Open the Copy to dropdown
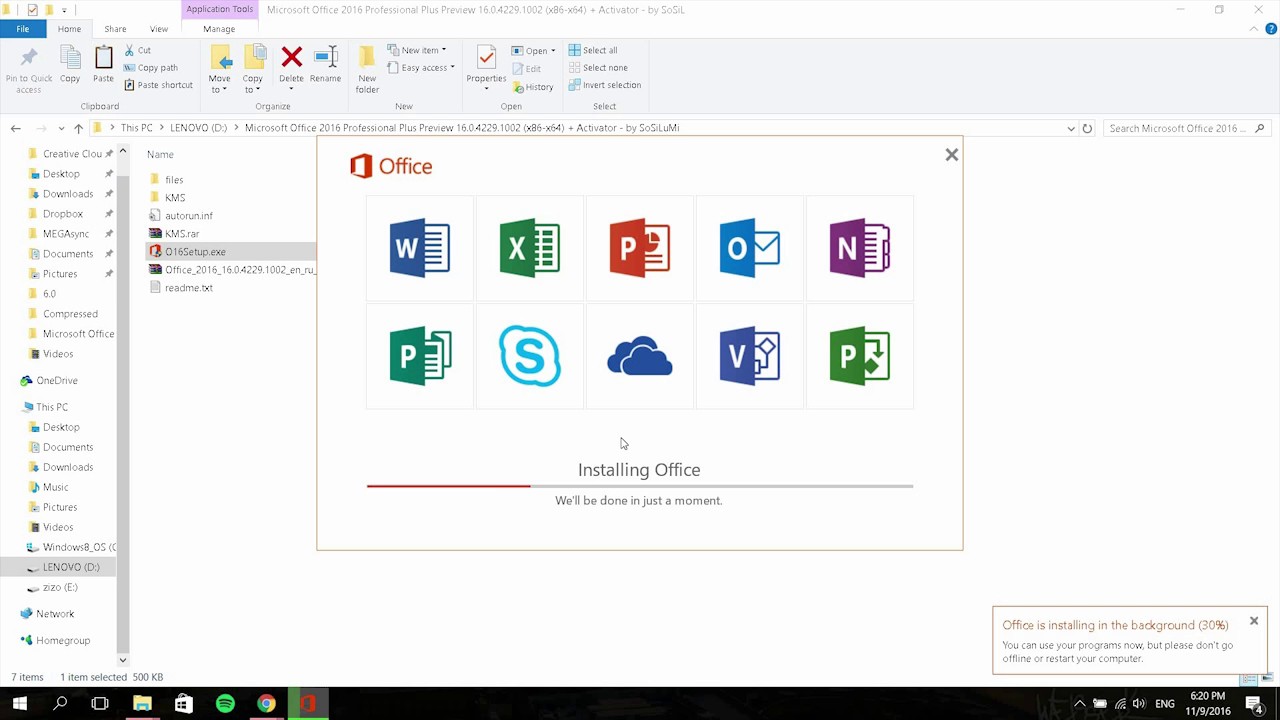This screenshot has height=720, width=1280. tap(253, 70)
